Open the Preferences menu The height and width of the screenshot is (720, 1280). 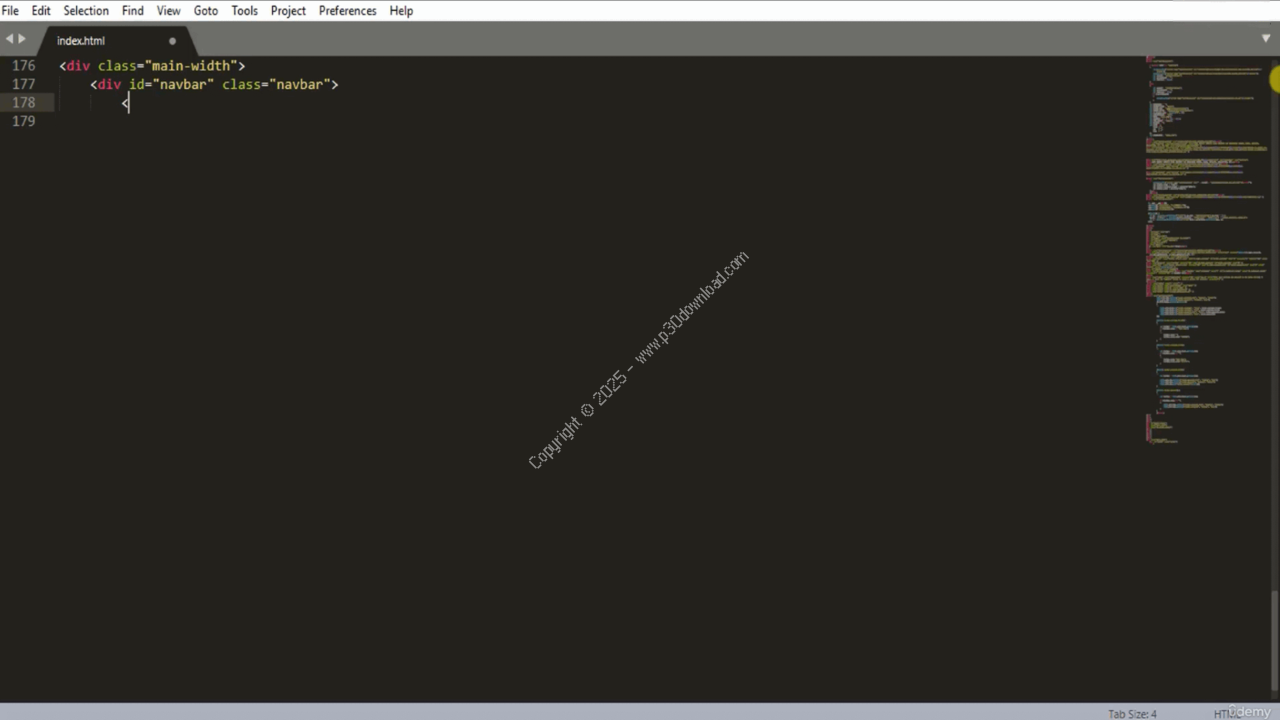[347, 11]
